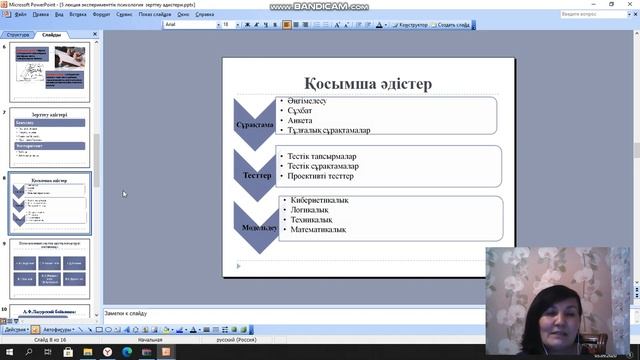Open dash style options
This screenshot has width=640, height=360.
point(216,329)
